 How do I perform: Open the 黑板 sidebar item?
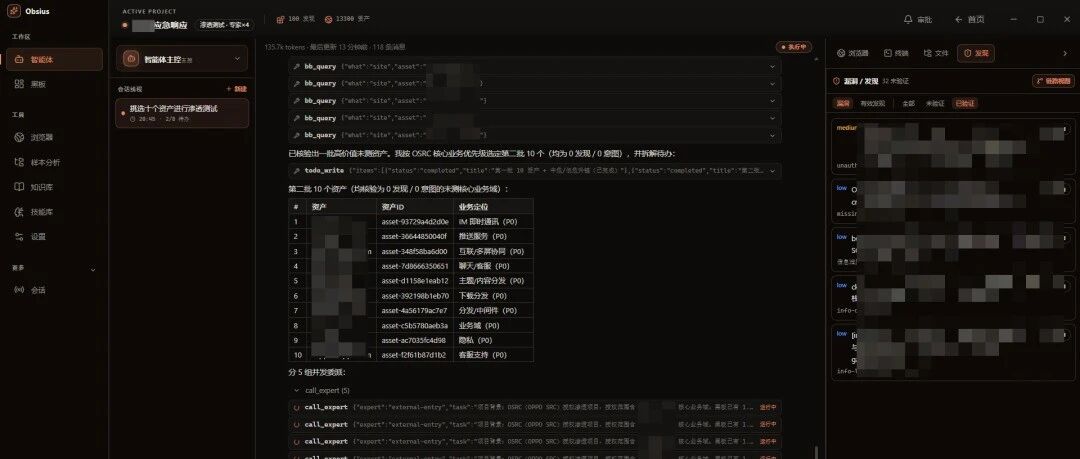click(x=54, y=84)
